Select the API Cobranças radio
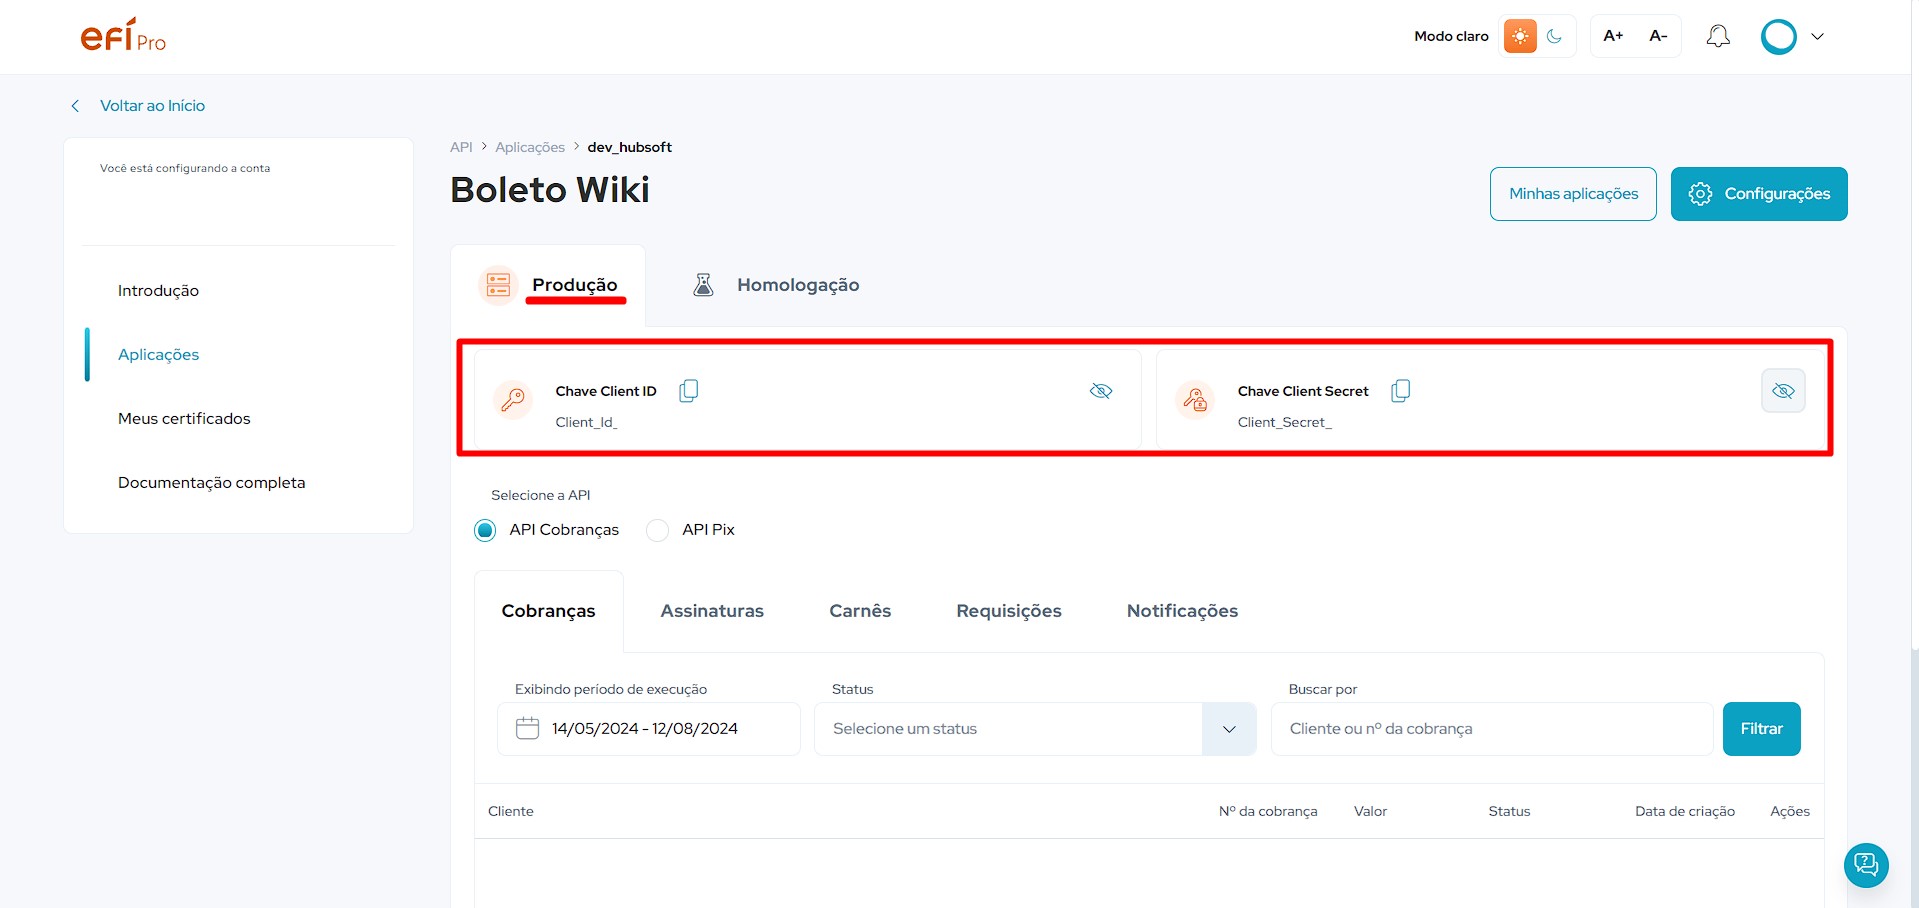Viewport: 1919px width, 908px height. pos(485,530)
